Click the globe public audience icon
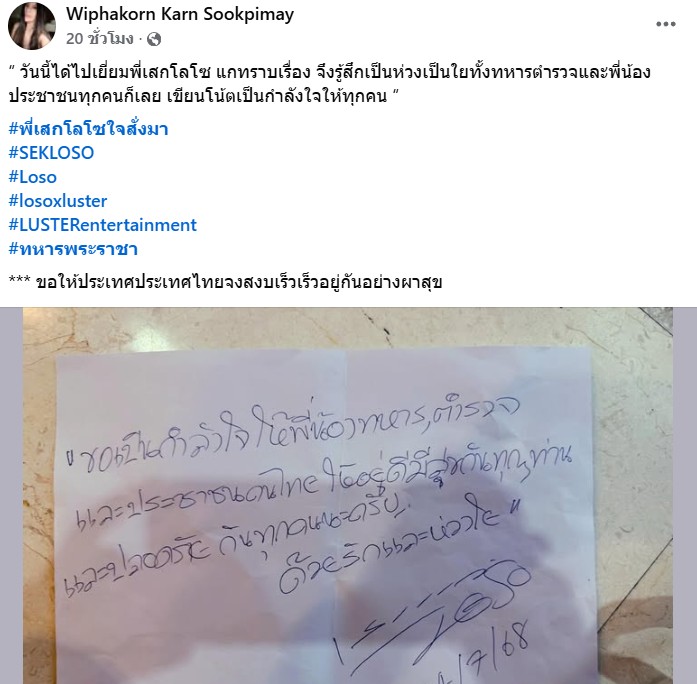This screenshot has width=697, height=684. coord(154,40)
